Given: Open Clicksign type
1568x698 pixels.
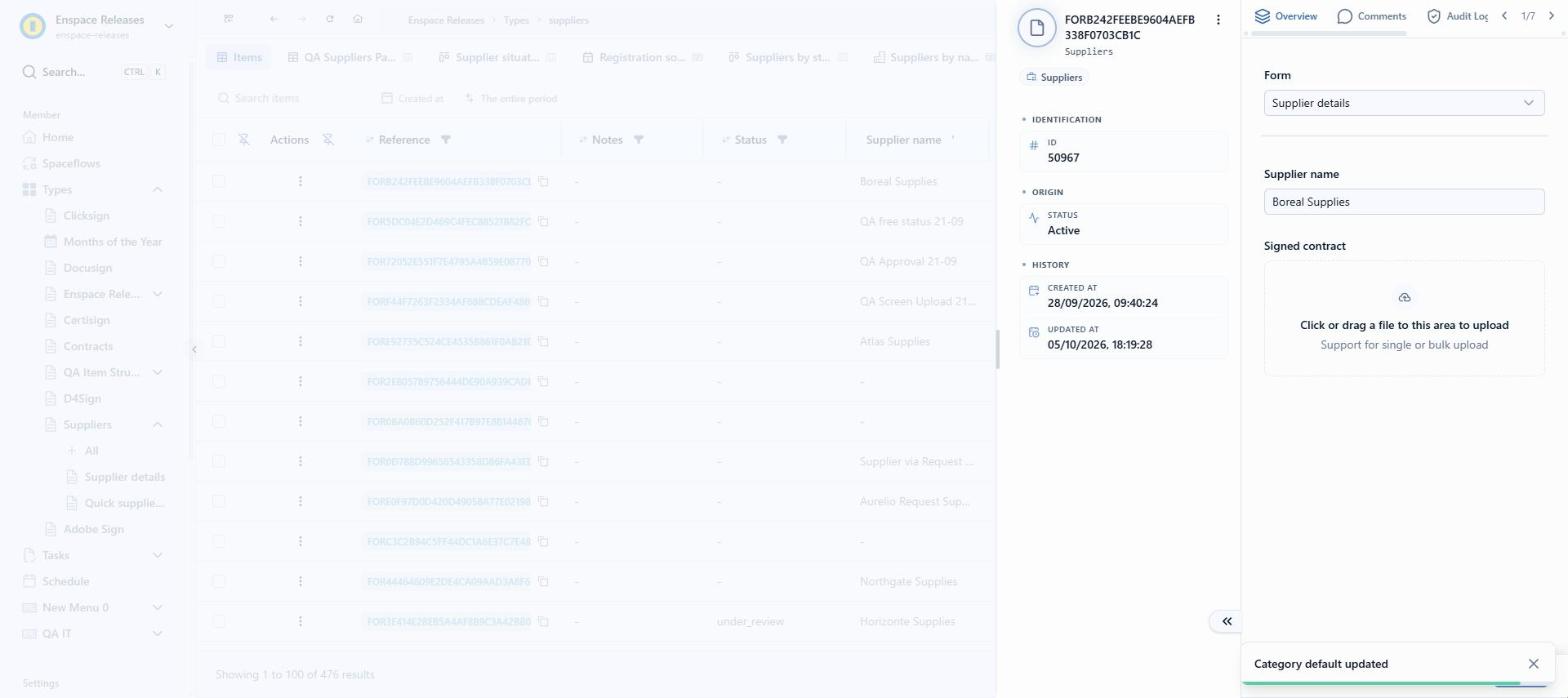Looking at the screenshot, I should tap(86, 216).
